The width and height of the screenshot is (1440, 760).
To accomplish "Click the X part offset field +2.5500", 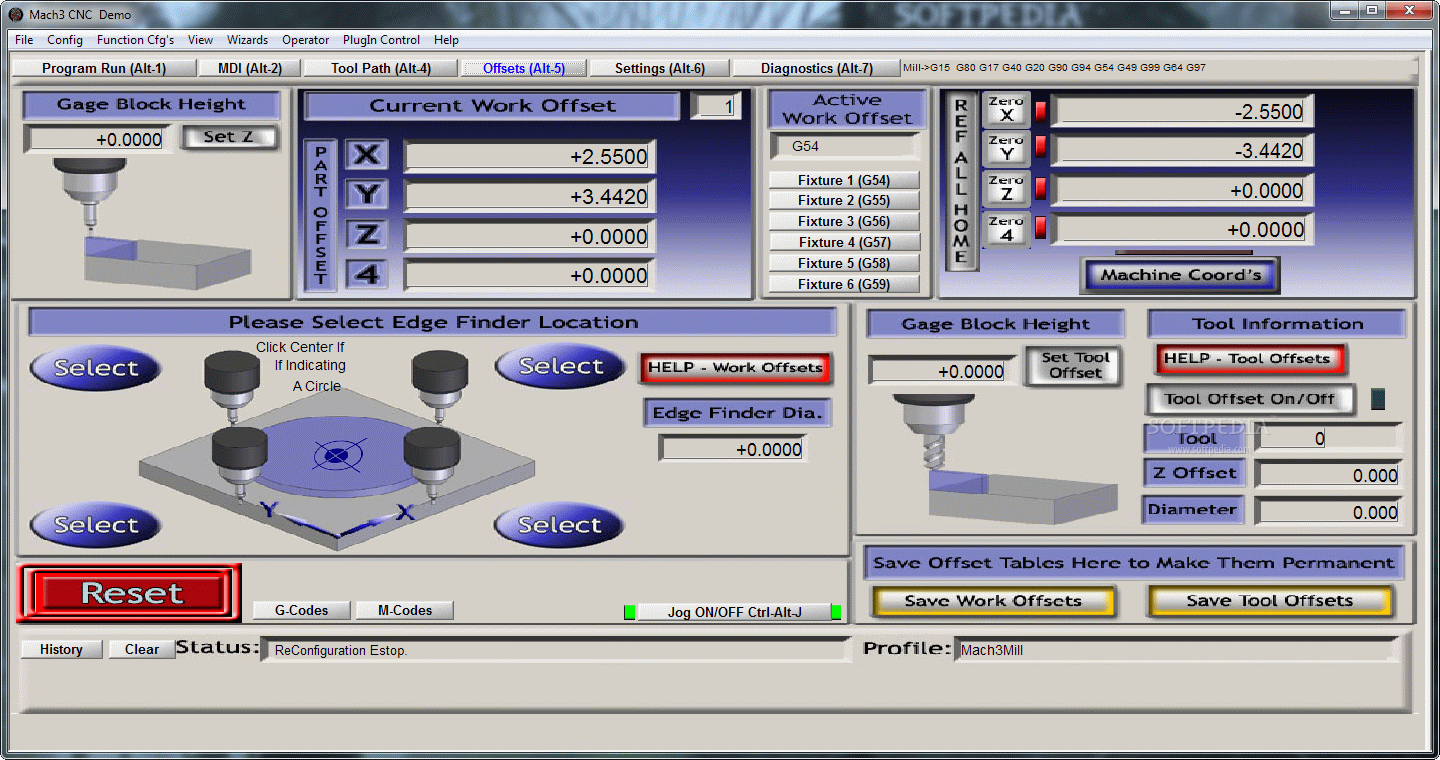I will pyautogui.click(x=529, y=157).
